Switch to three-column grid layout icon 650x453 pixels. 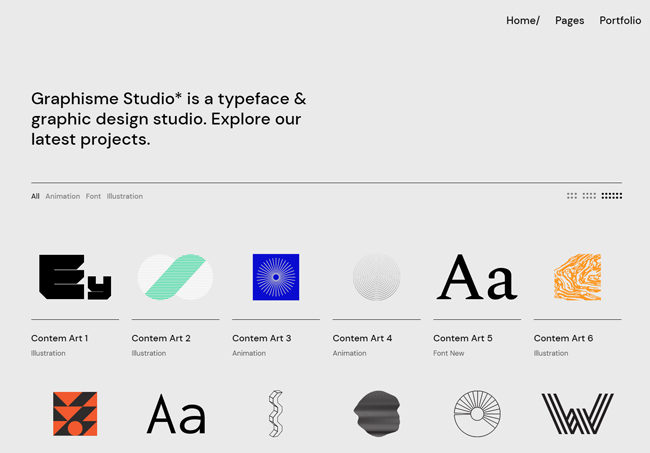[x=572, y=196]
